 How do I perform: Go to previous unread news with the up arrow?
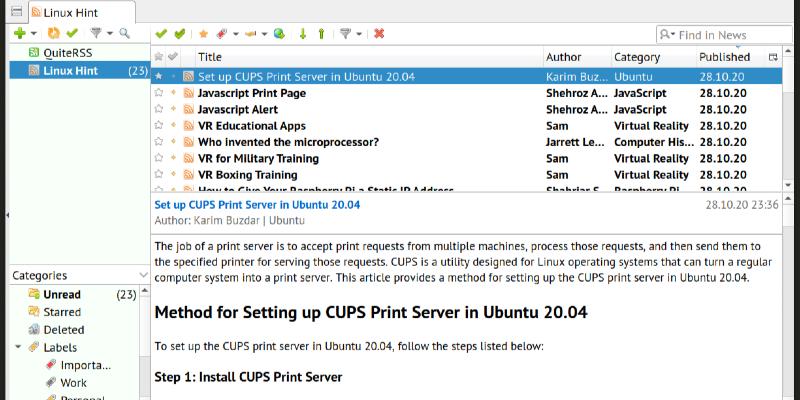(321, 34)
